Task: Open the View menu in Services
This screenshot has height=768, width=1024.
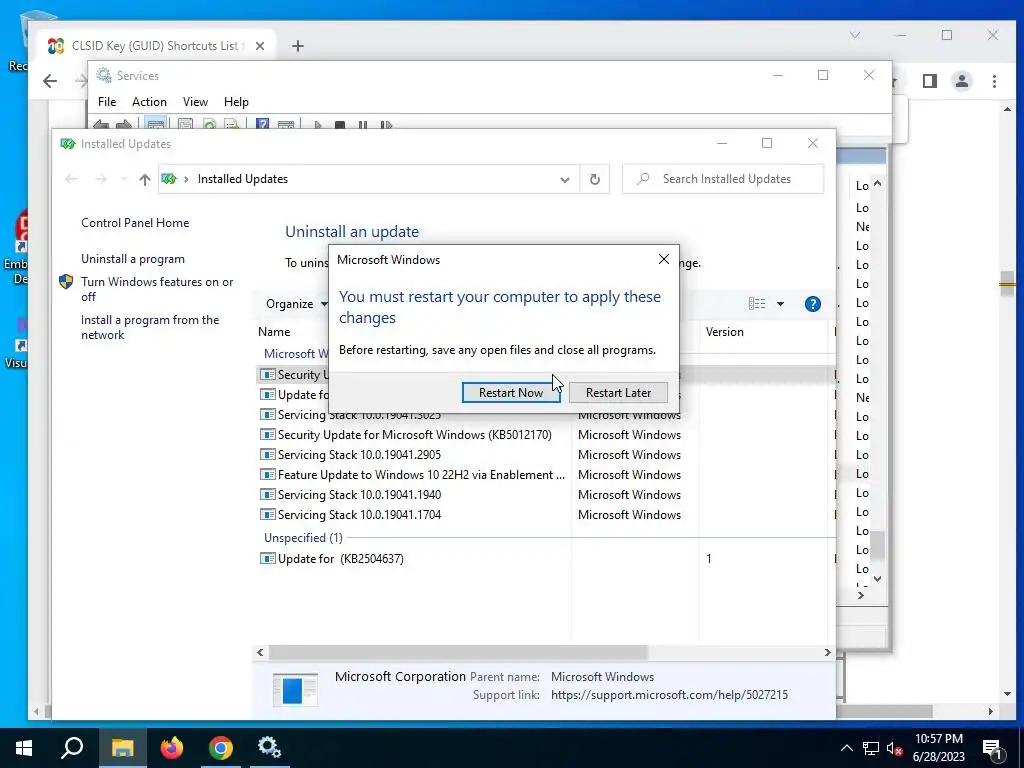Action: pyautogui.click(x=195, y=102)
